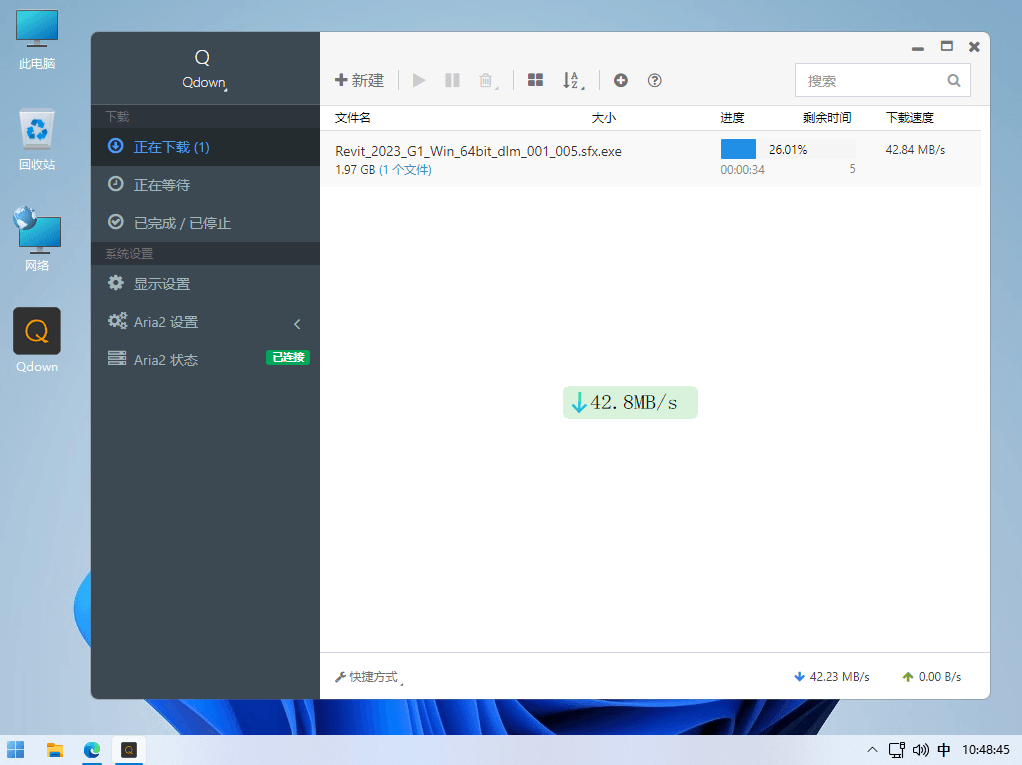Click the Aria2 状态 server icon
The image size is (1022, 765).
click(x=117, y=358)
